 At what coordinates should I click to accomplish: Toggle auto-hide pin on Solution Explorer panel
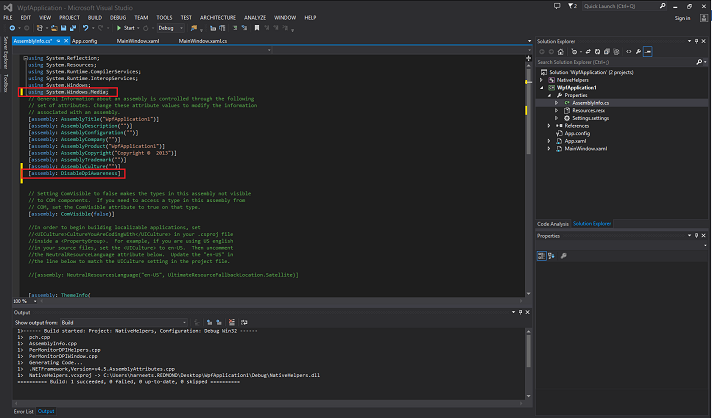(694, 39)
